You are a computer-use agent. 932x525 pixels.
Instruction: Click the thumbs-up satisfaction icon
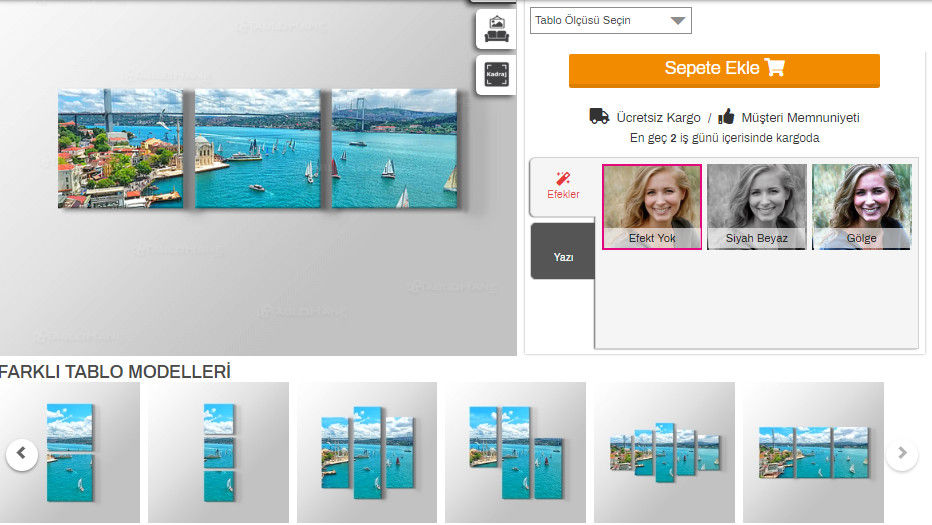pos(726,116)
